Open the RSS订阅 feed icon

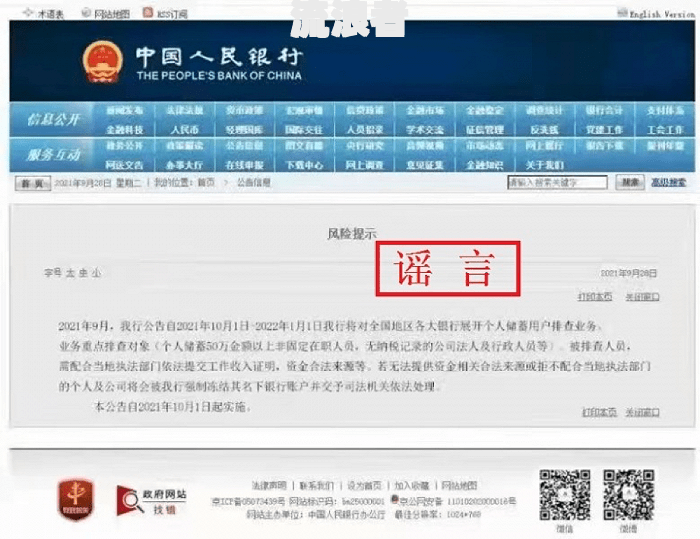coord(148,13)
